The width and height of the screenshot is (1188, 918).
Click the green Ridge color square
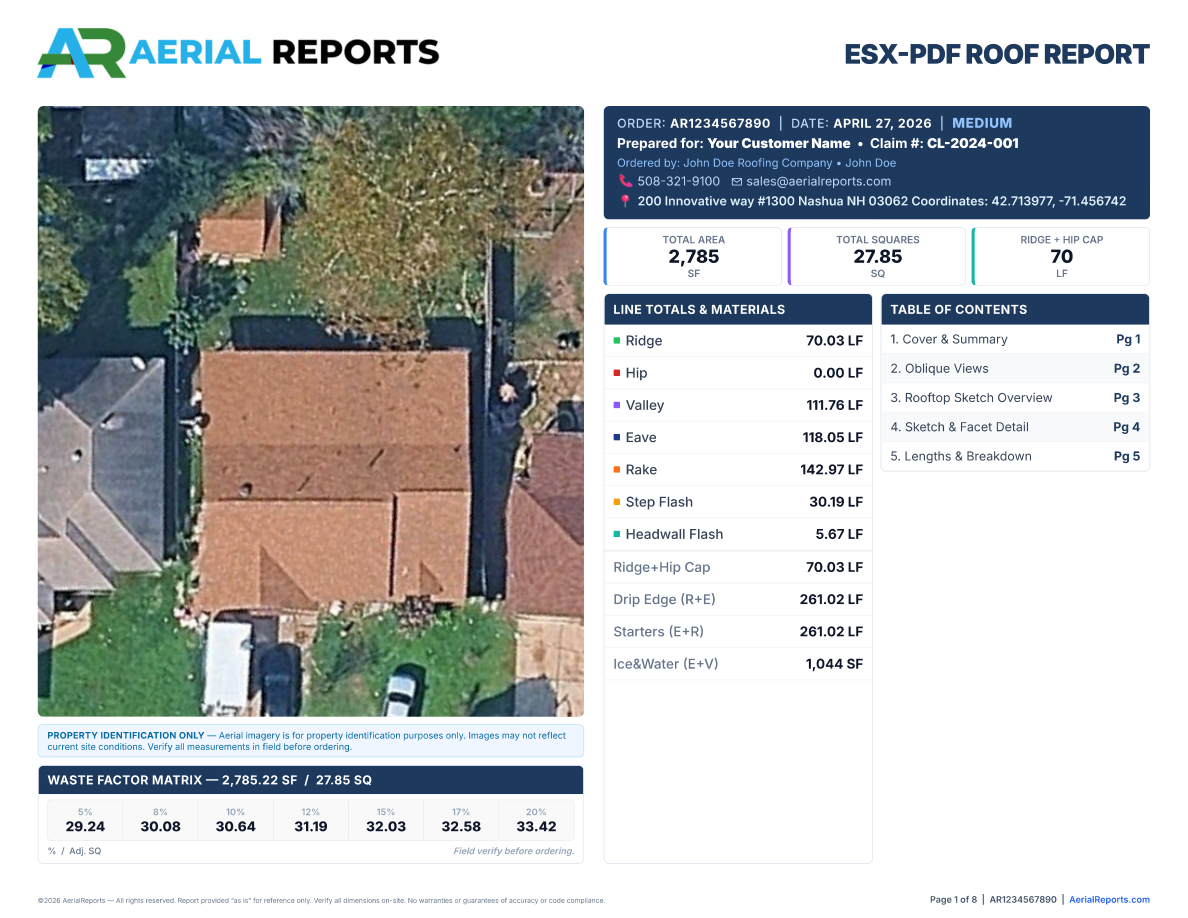pos(617,341)
